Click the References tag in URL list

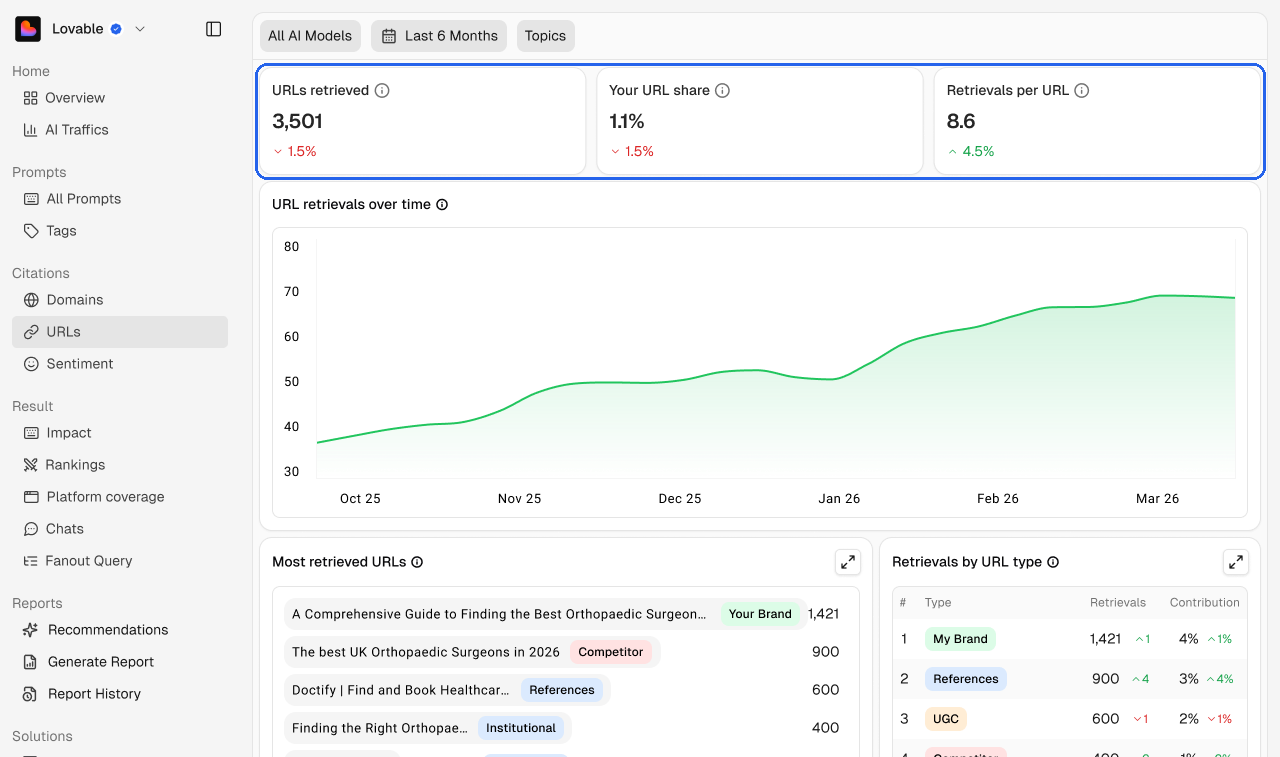tap(562, 690)
